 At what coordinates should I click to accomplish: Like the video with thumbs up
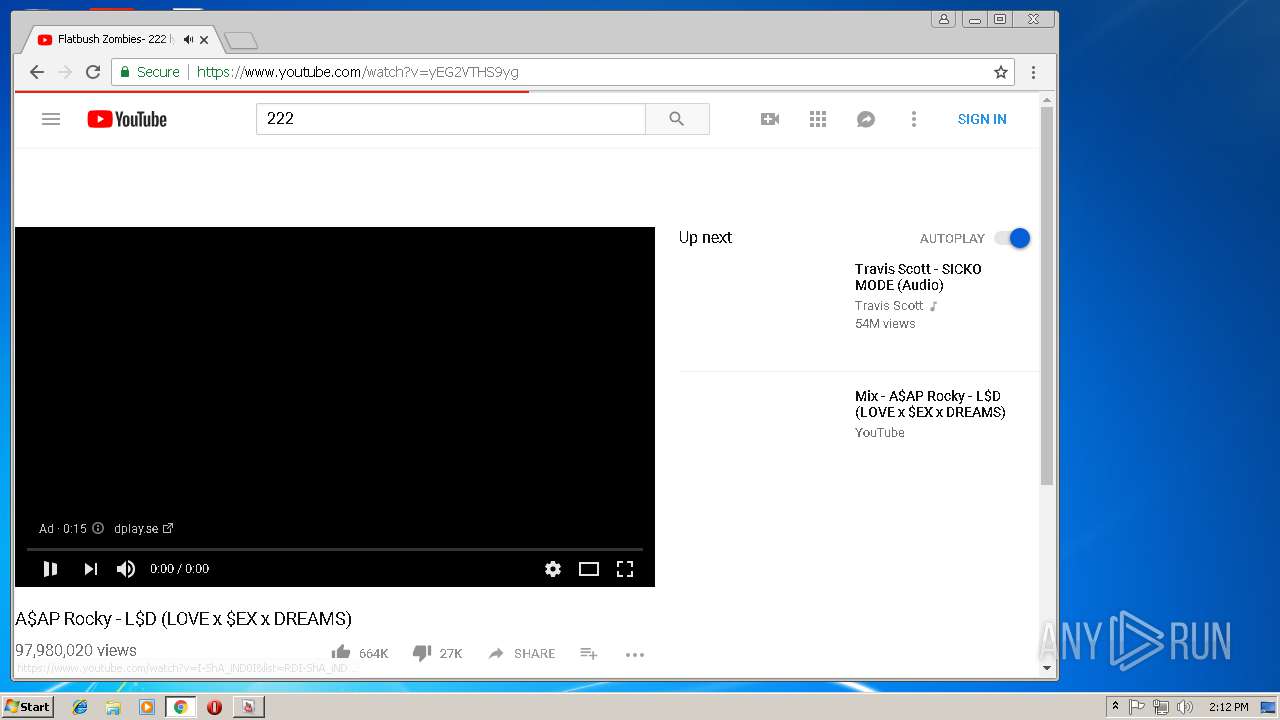pyautogui.click(x=341, y=653)
